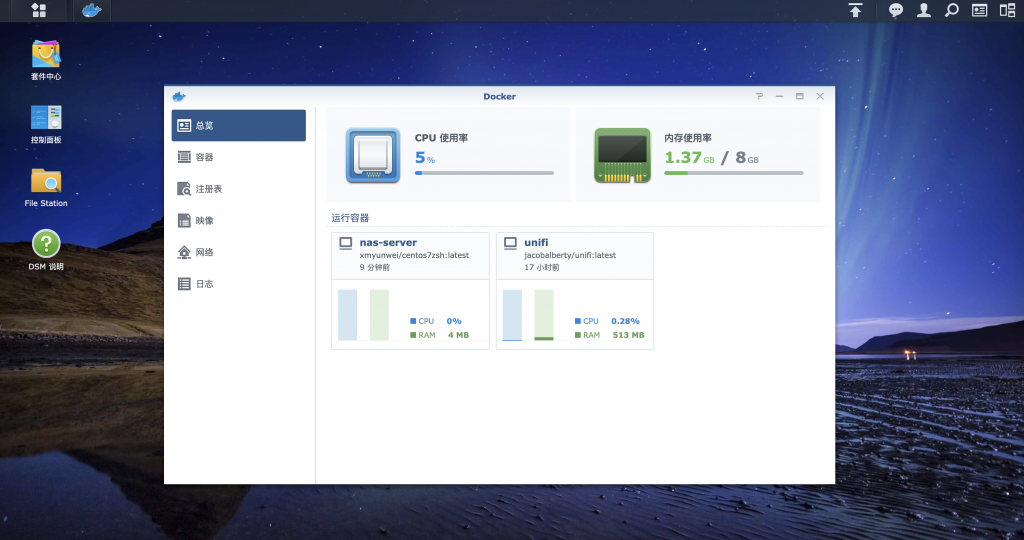Click the 运行容器 section heading
This screenshot has width=1024, height=540.
pyautogui.click(x=350, y=217)
